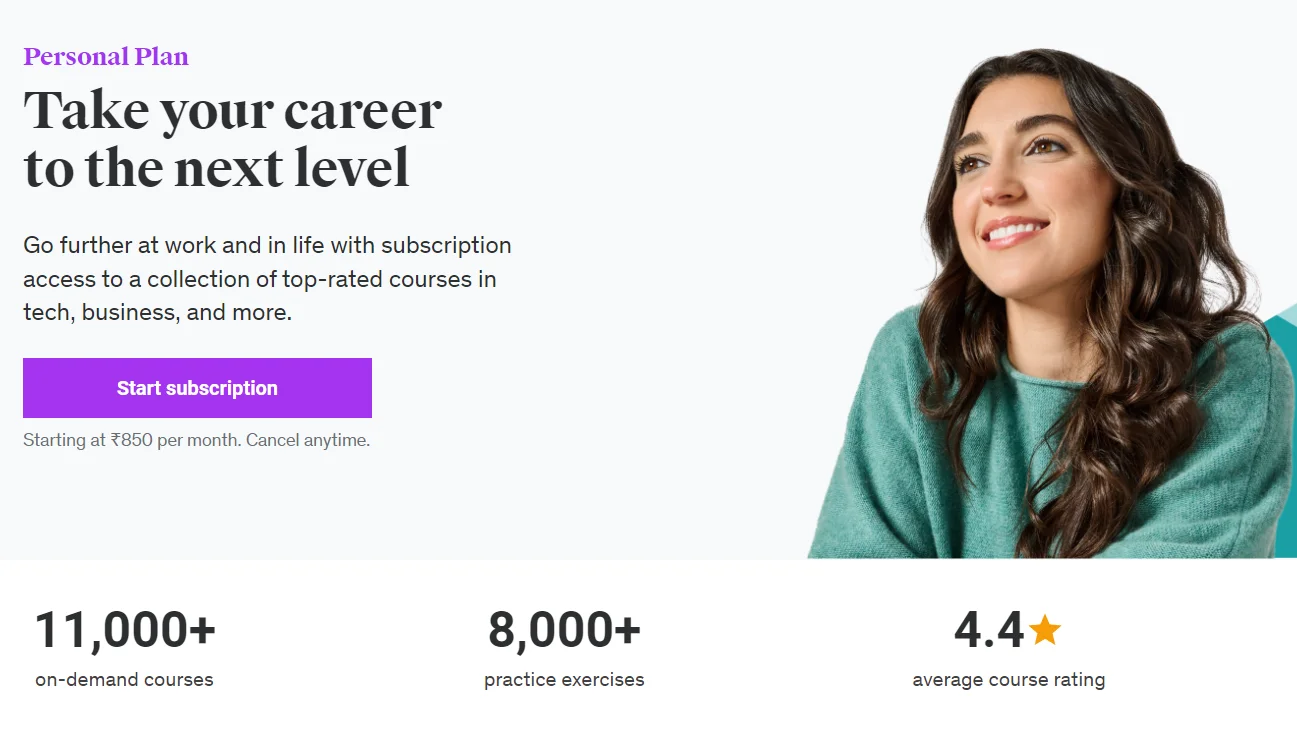The width and height of the screenshot is (1297, 747).
Task: Click the purple button's Start subscription text
Action: tap(197, 388)
